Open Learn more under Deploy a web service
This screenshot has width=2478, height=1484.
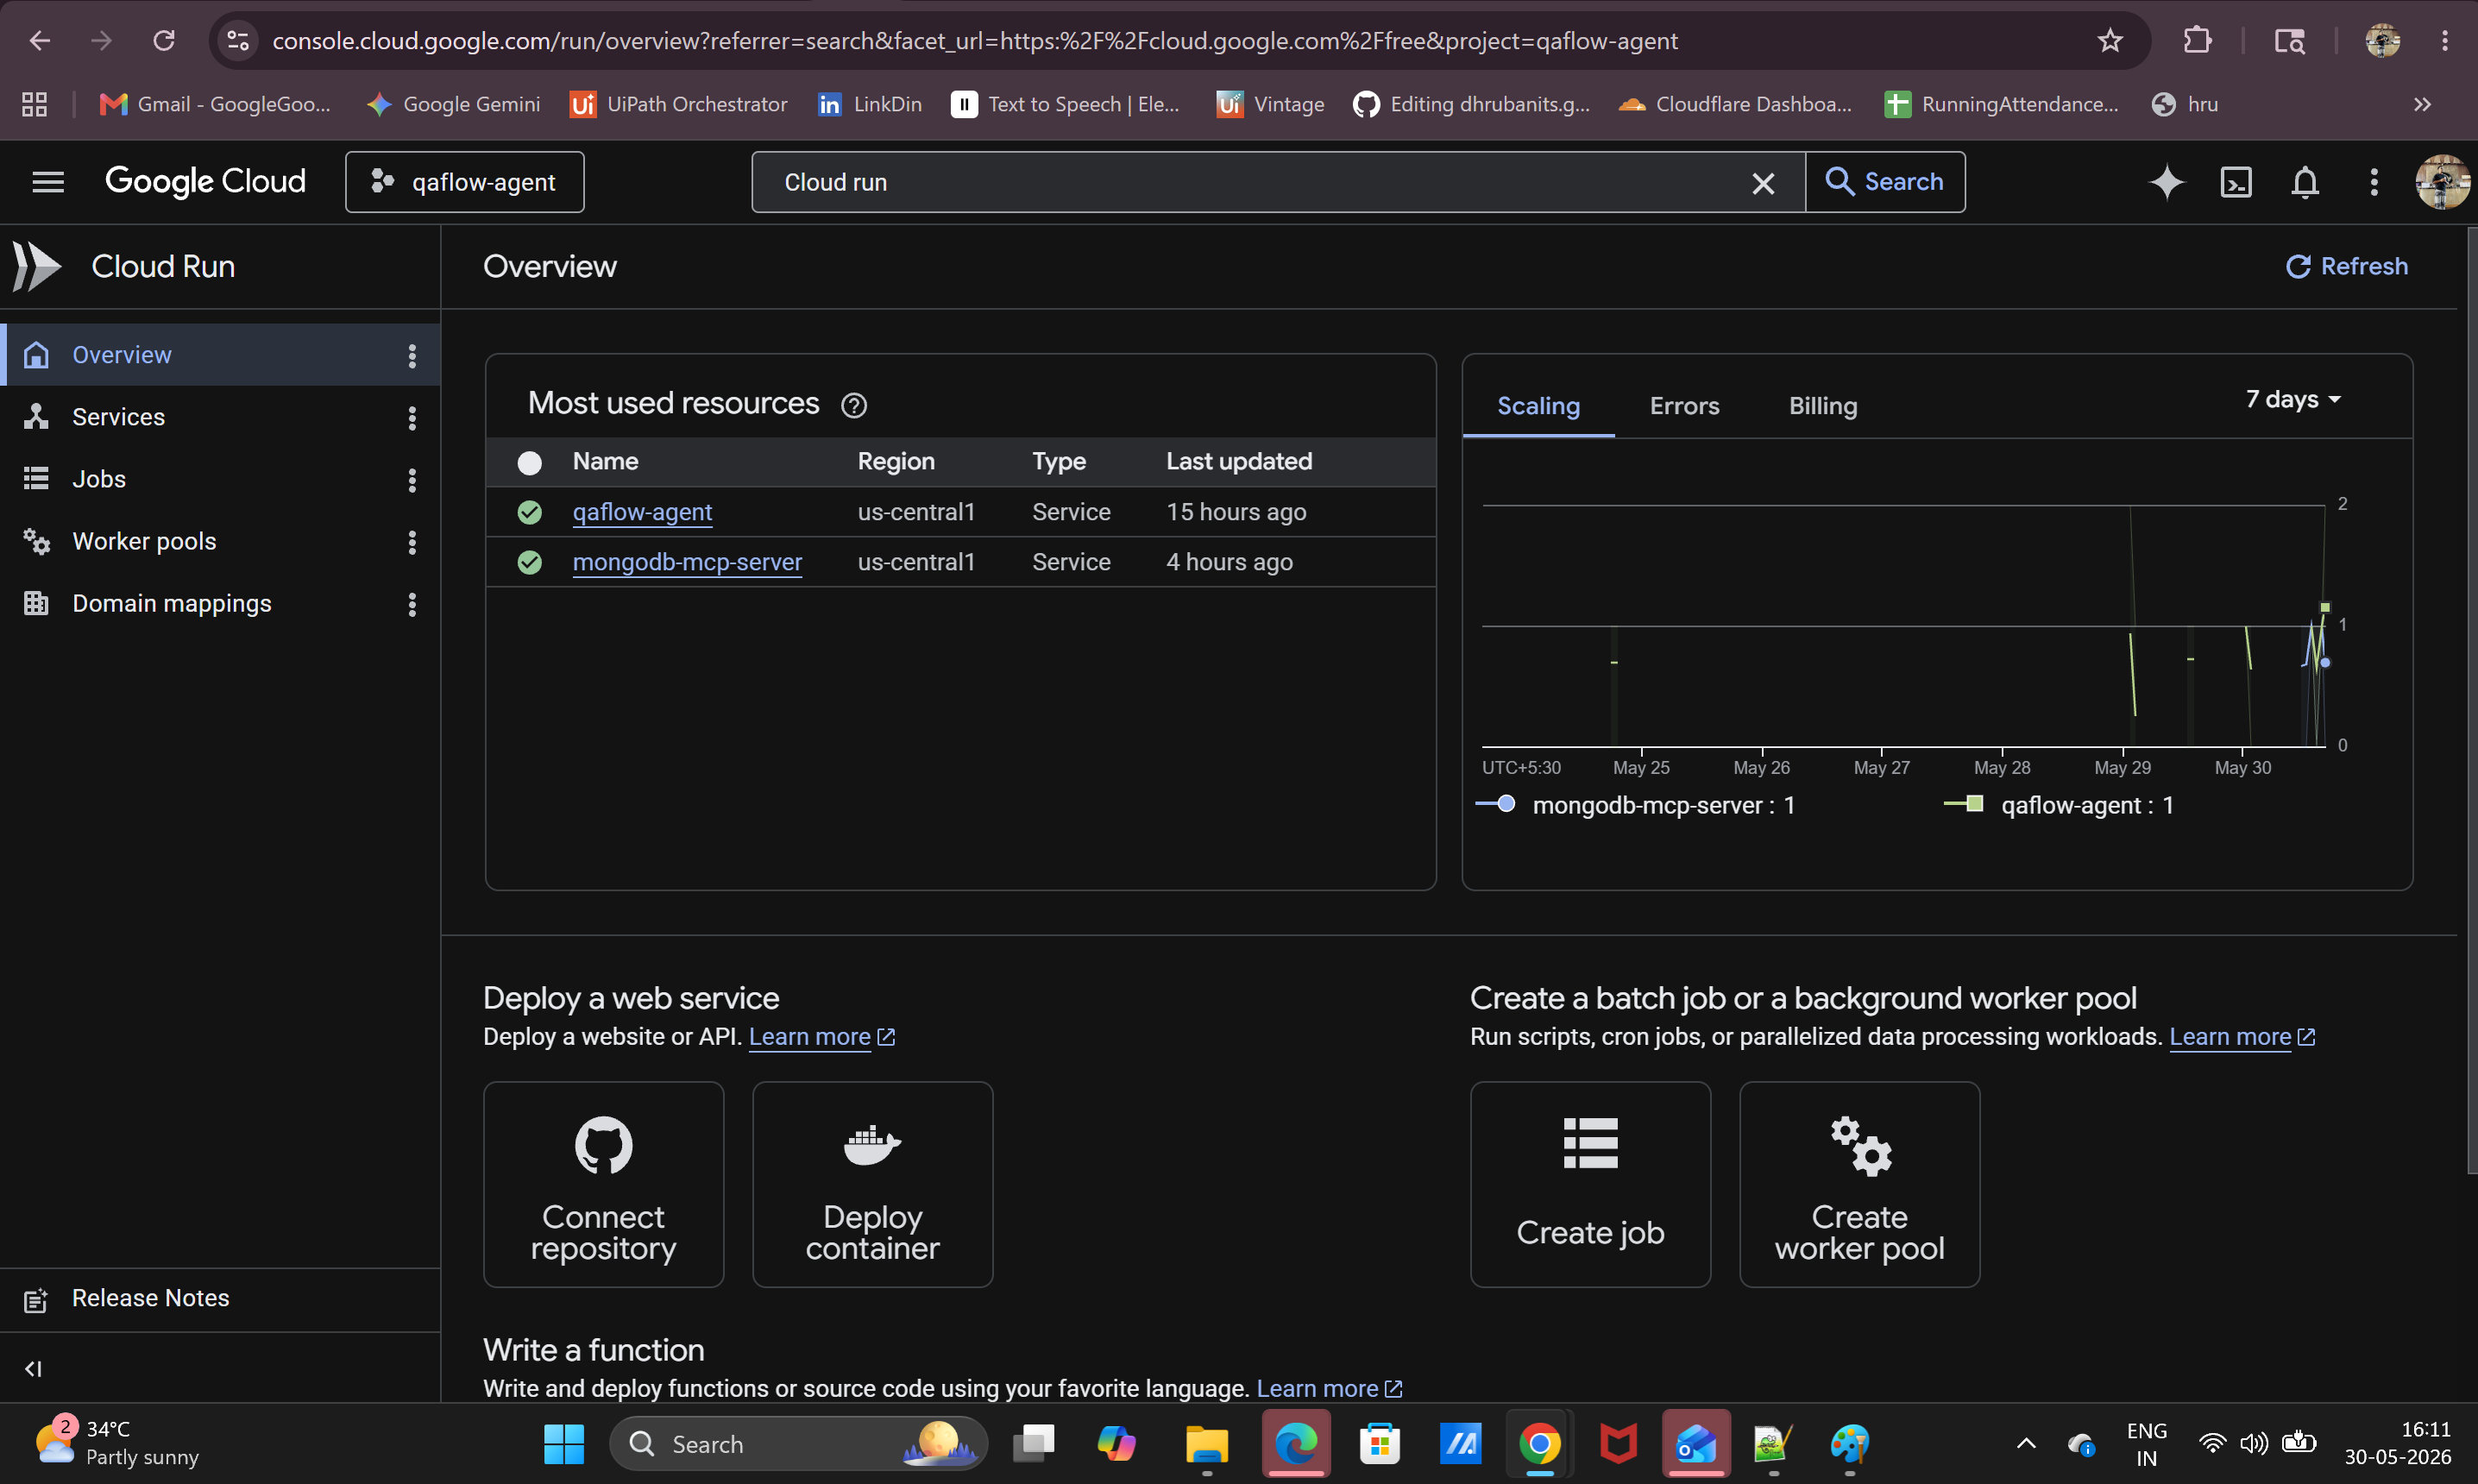point(821,1037)
